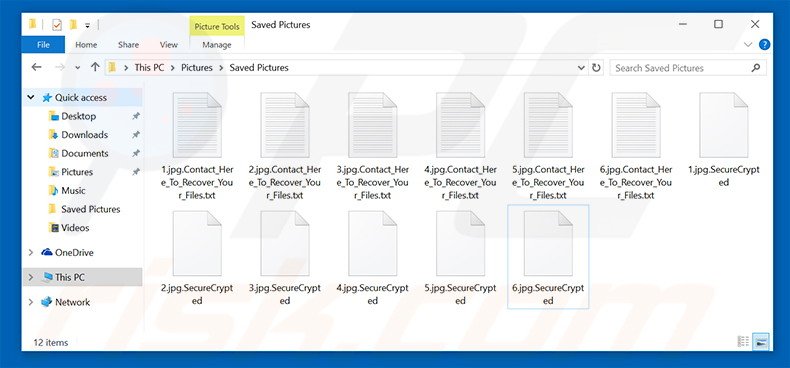Select the 4.jpg.SecureCrypted file icon
Viewport: 790px width, 368px height.
372,243
